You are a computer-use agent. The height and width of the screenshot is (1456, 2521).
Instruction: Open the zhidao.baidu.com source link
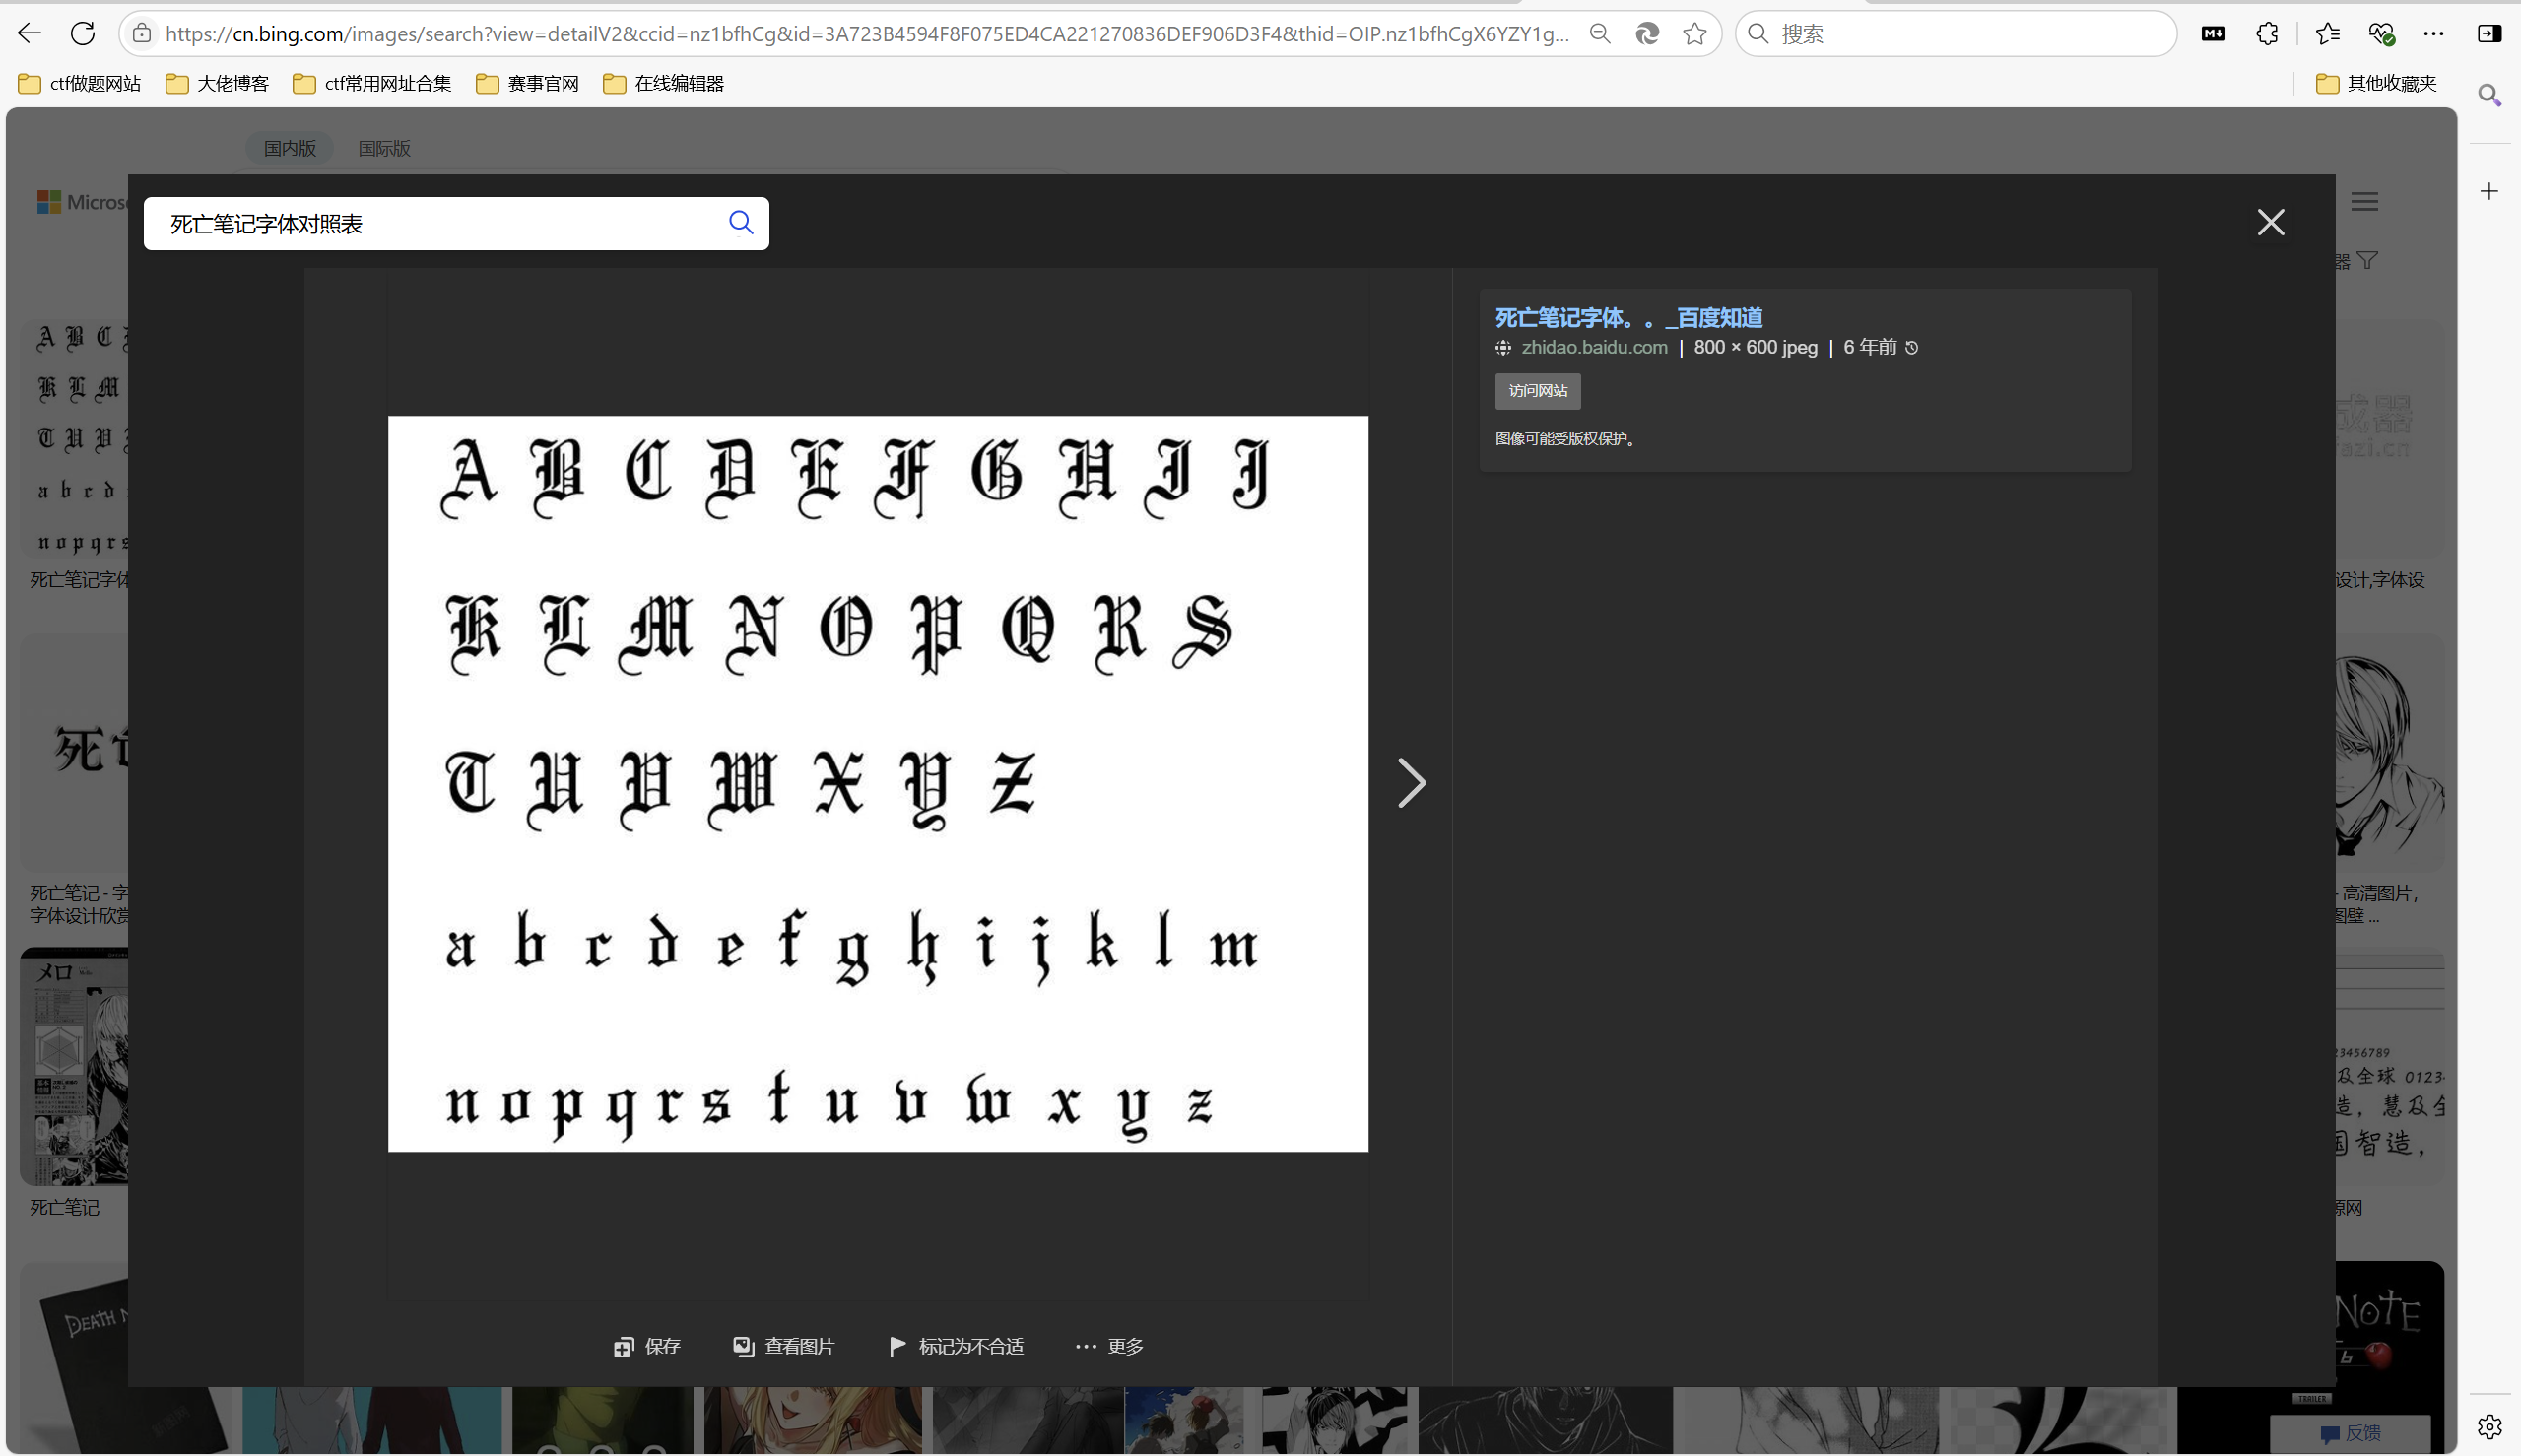point(1594,347)
